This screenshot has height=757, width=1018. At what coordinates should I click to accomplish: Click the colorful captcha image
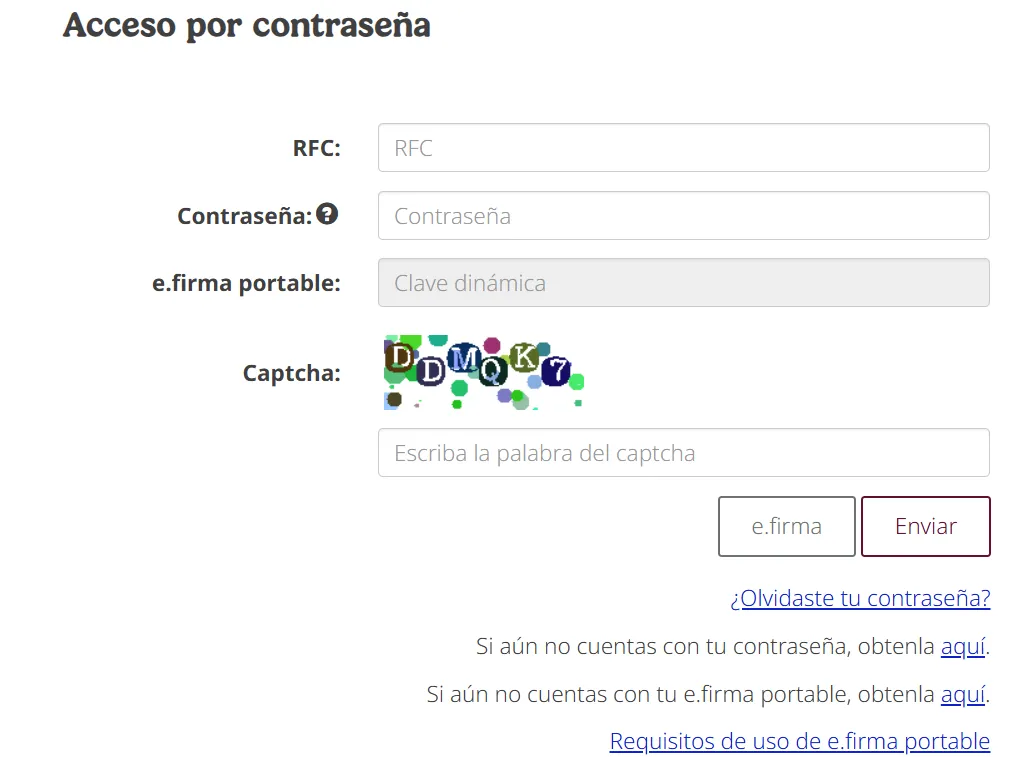coord(483,373)
